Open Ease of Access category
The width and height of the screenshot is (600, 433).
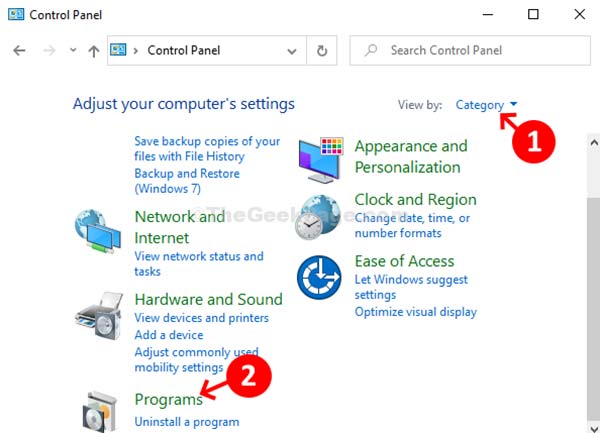[404, 261]
